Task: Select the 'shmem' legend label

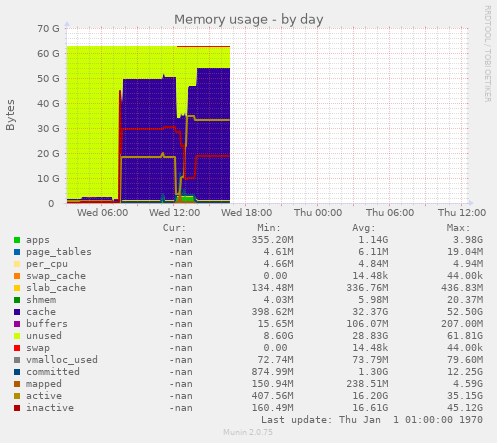Action: [41, 300]
